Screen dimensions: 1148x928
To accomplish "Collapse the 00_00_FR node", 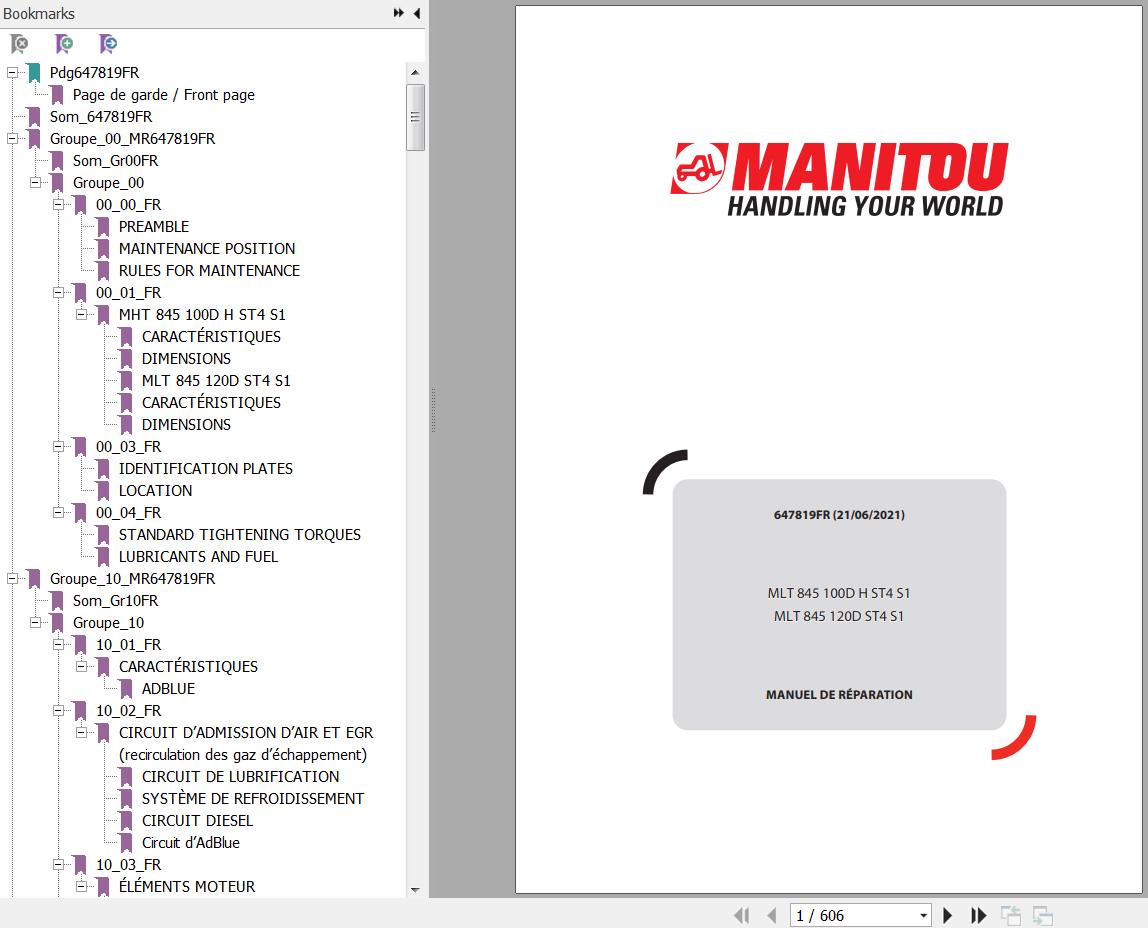I will (x=59, y=204).
